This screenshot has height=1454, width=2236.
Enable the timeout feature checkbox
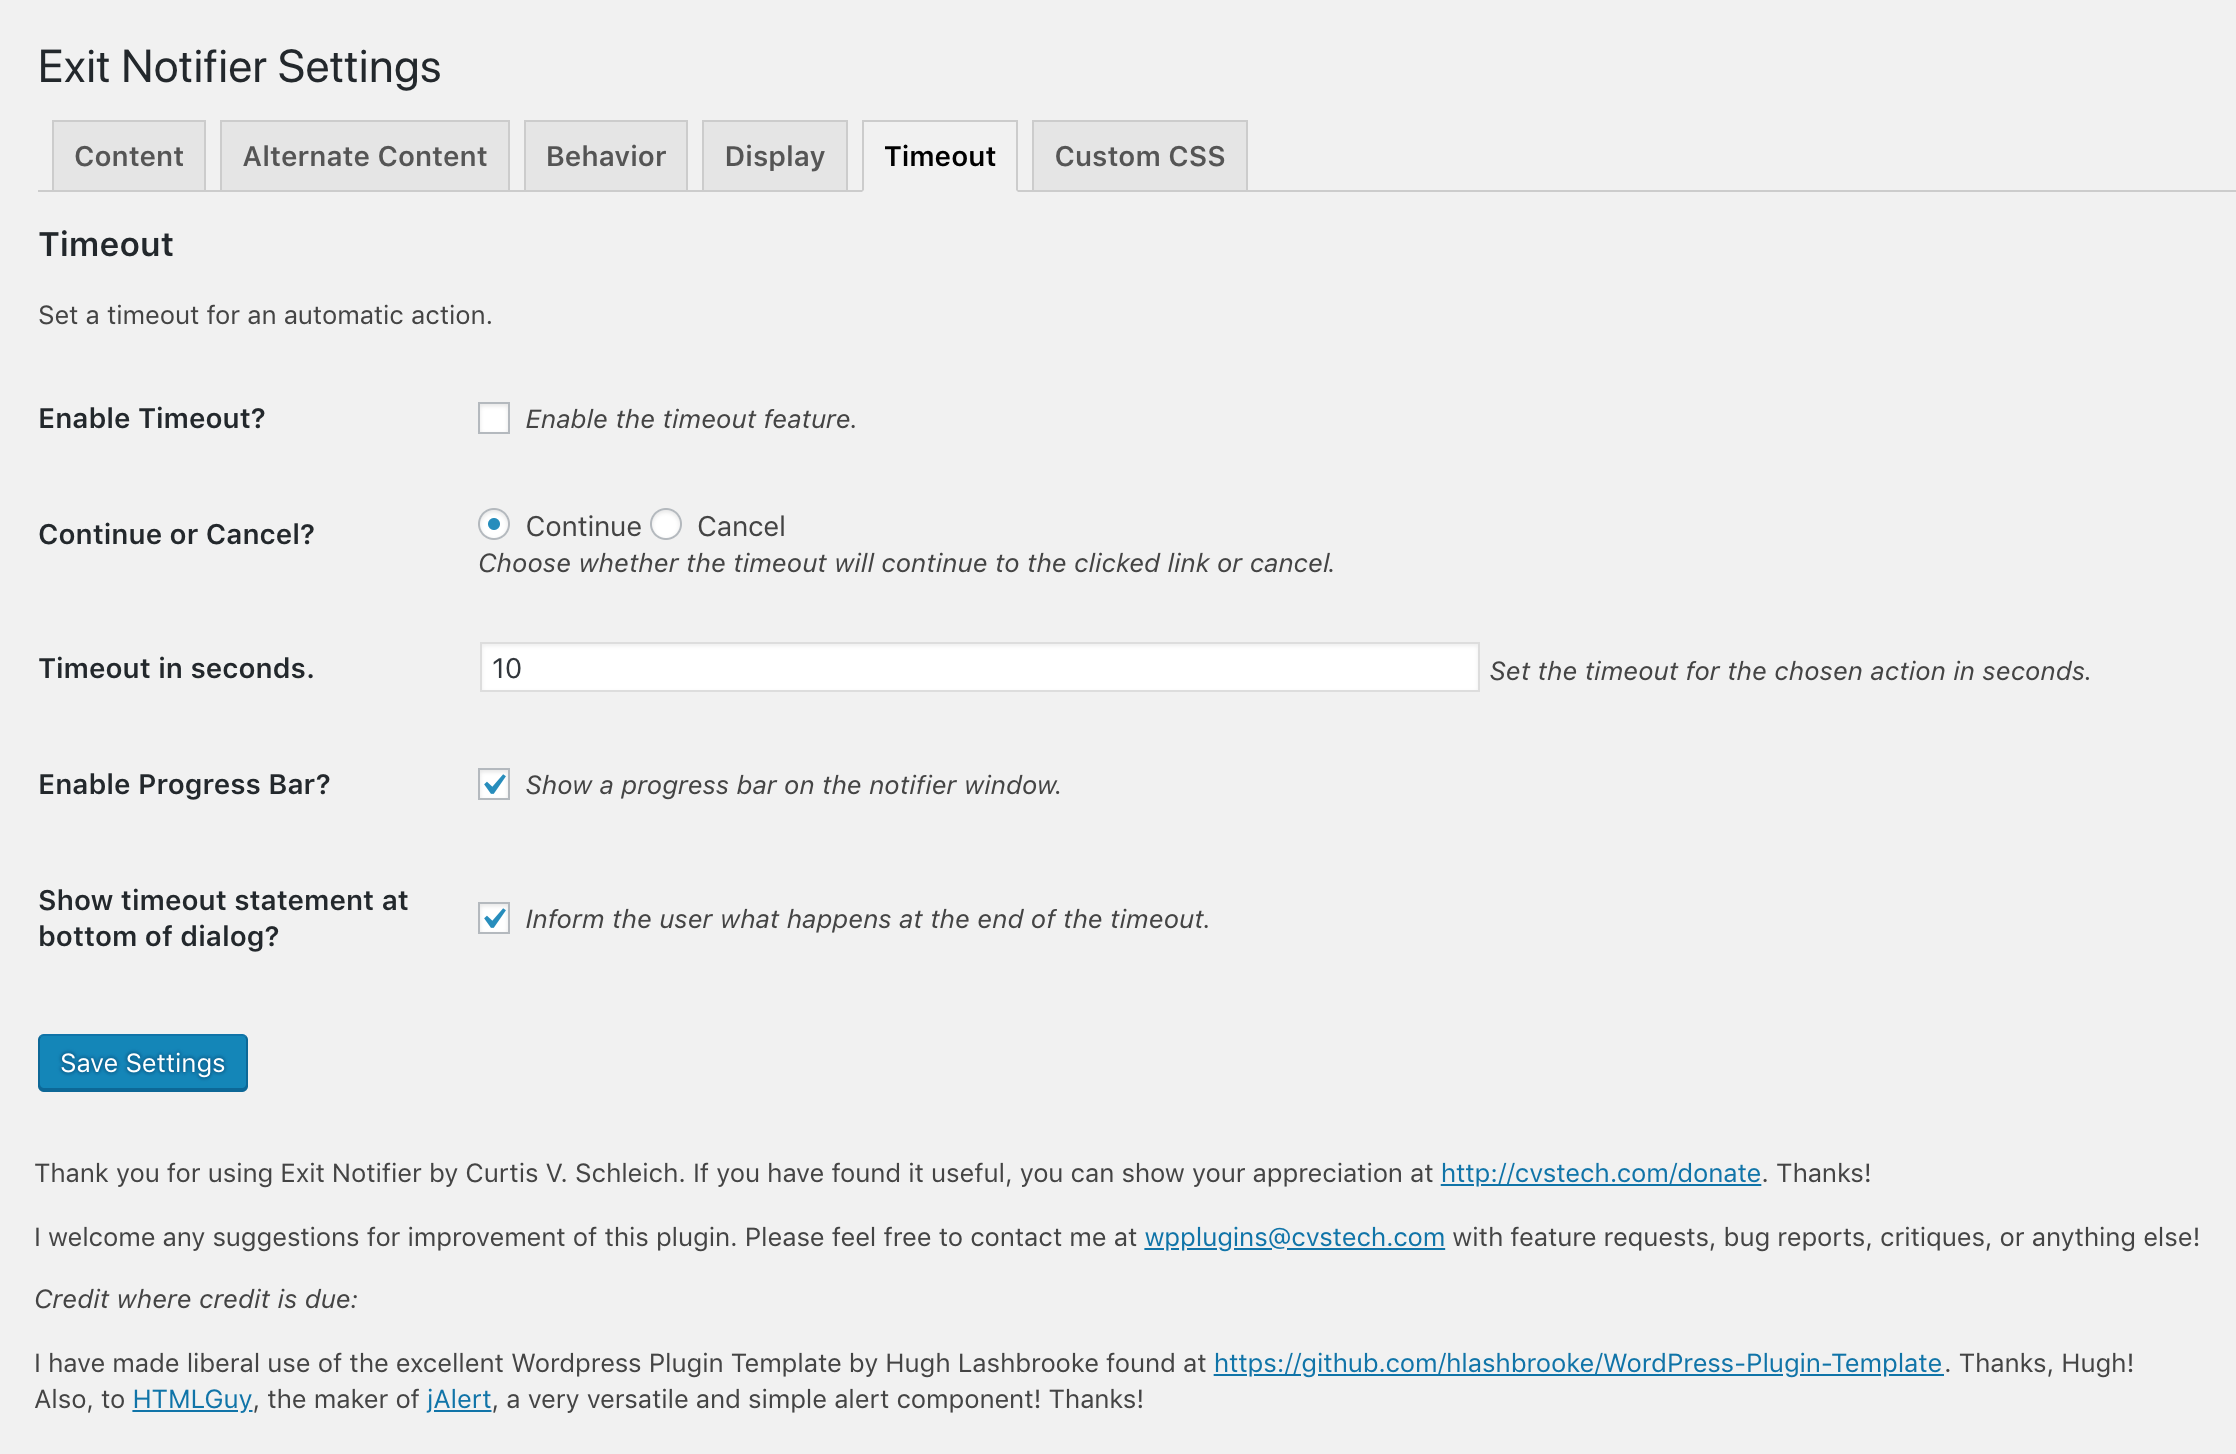494,418
